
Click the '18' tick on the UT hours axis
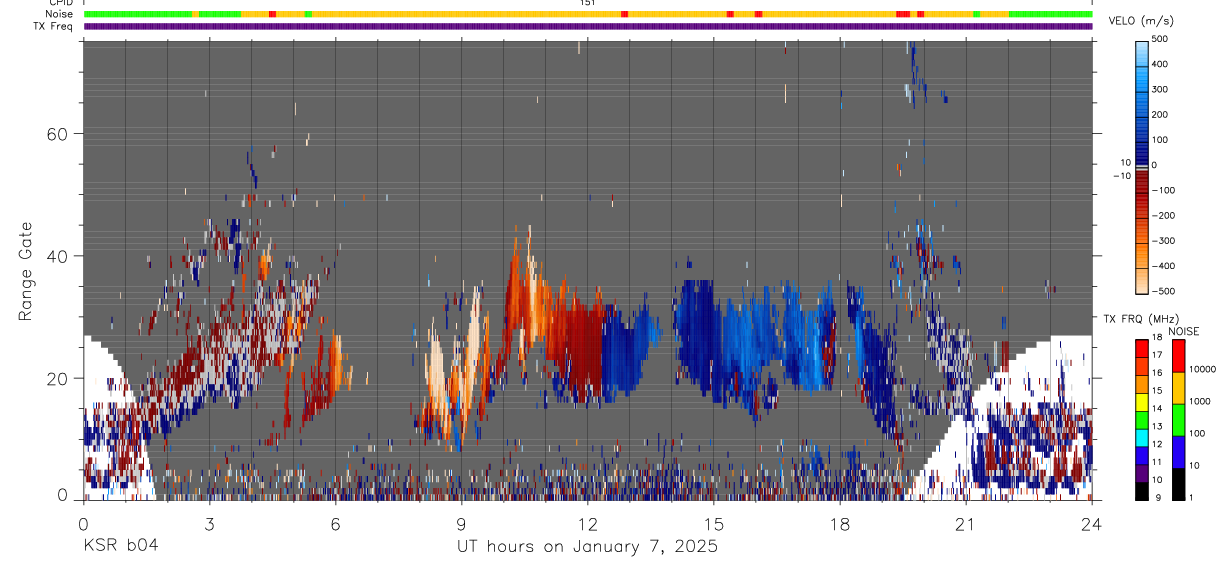[839, 524]
